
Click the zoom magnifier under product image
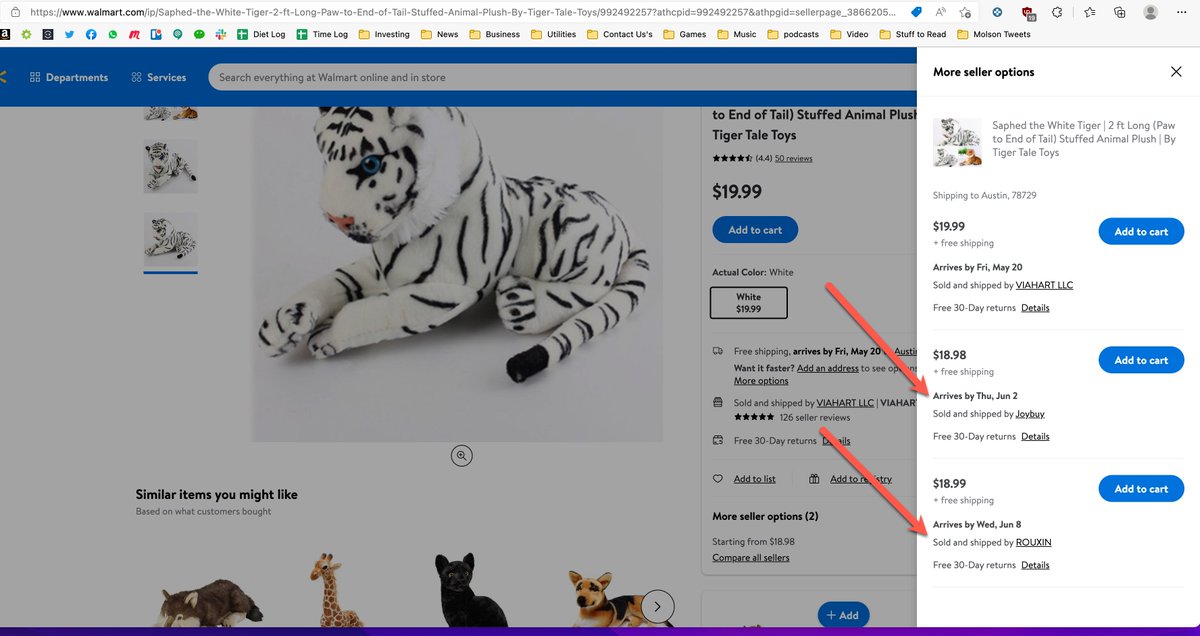(461, 455)
